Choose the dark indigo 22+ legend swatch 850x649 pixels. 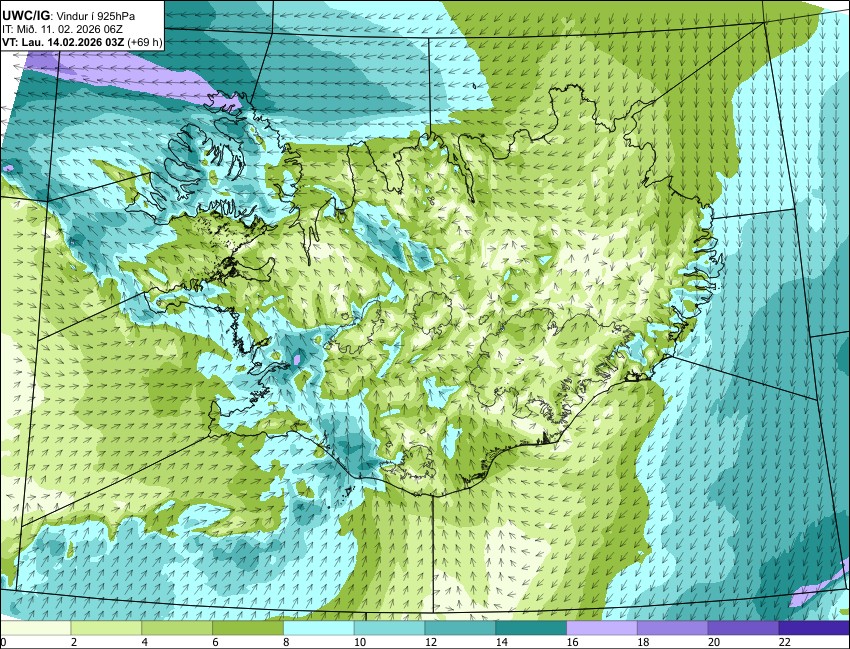814,628
